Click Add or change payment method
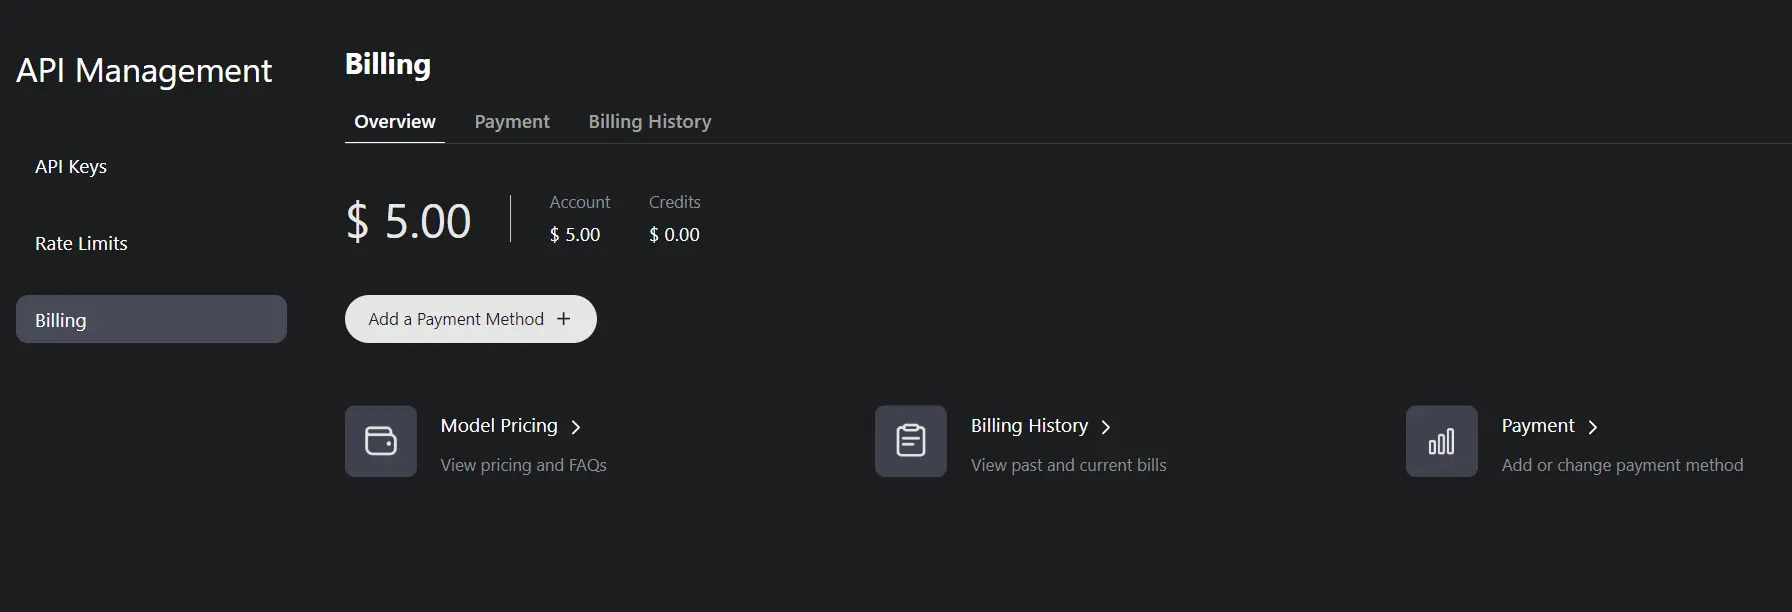Image resolution: width=1792 pixels, height=612 pixels. [x=1622, y=465]
